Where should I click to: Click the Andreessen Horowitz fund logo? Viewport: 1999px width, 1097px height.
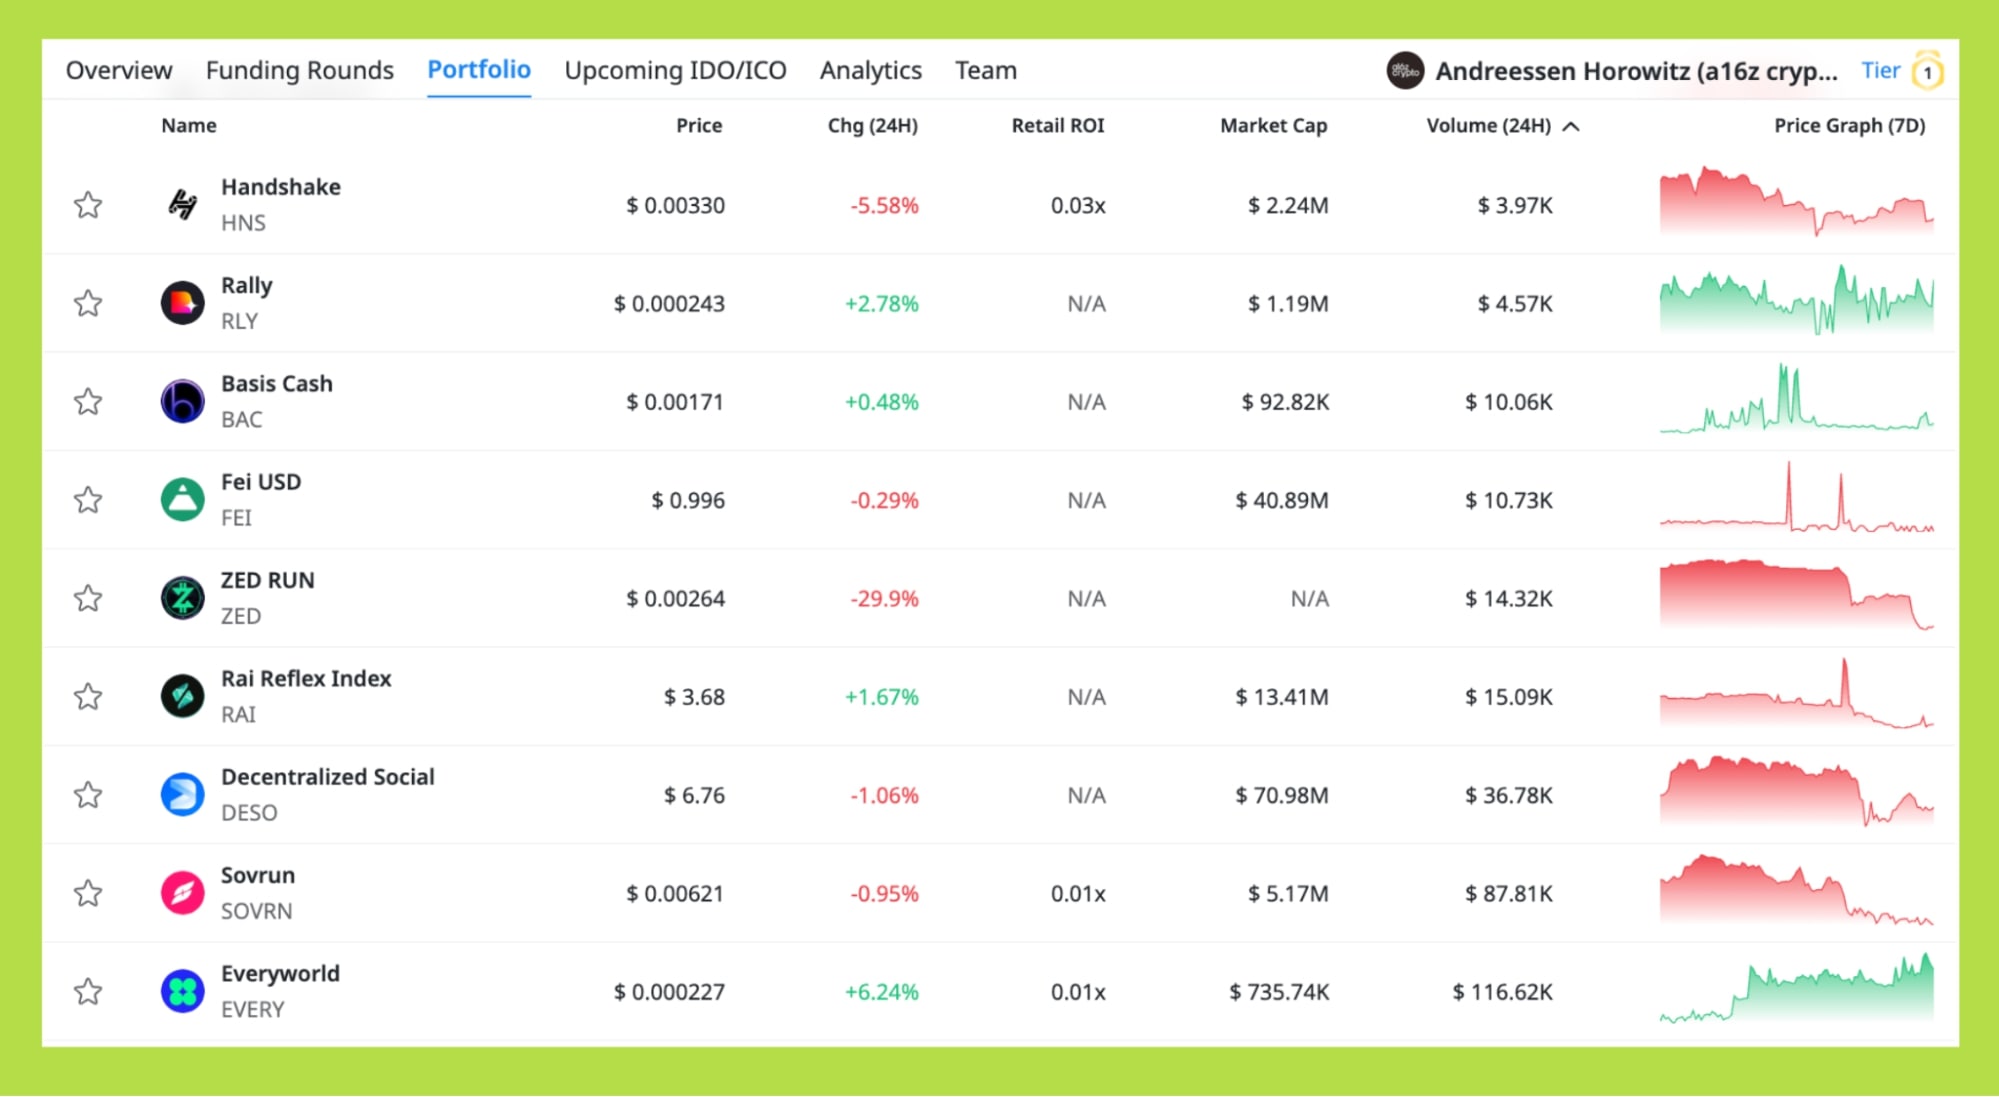coord(1404,71)
